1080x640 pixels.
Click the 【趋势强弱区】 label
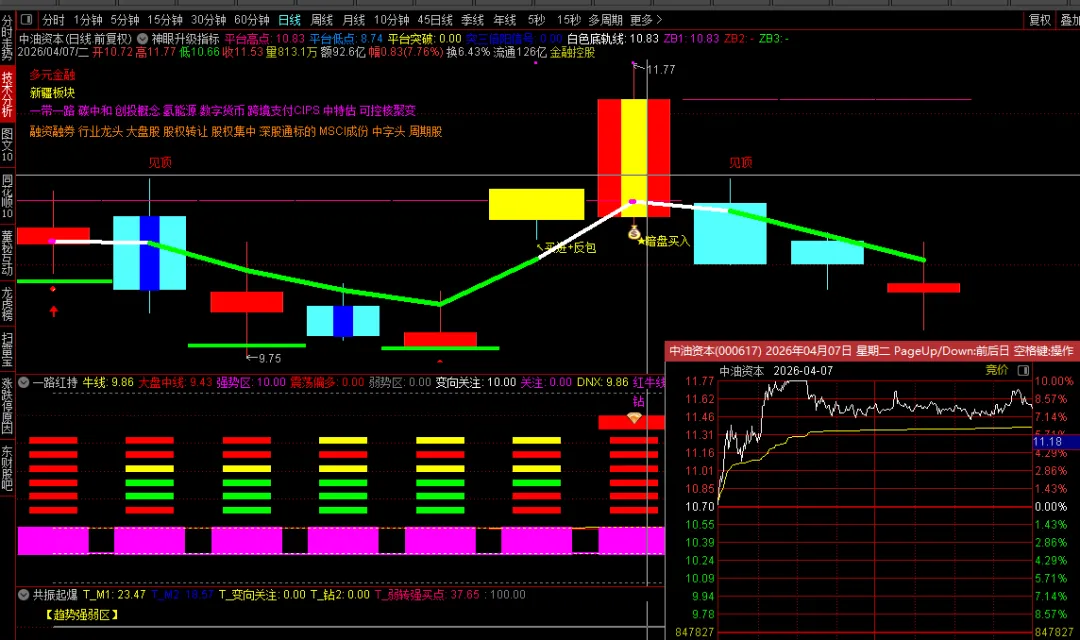point(82,615)
